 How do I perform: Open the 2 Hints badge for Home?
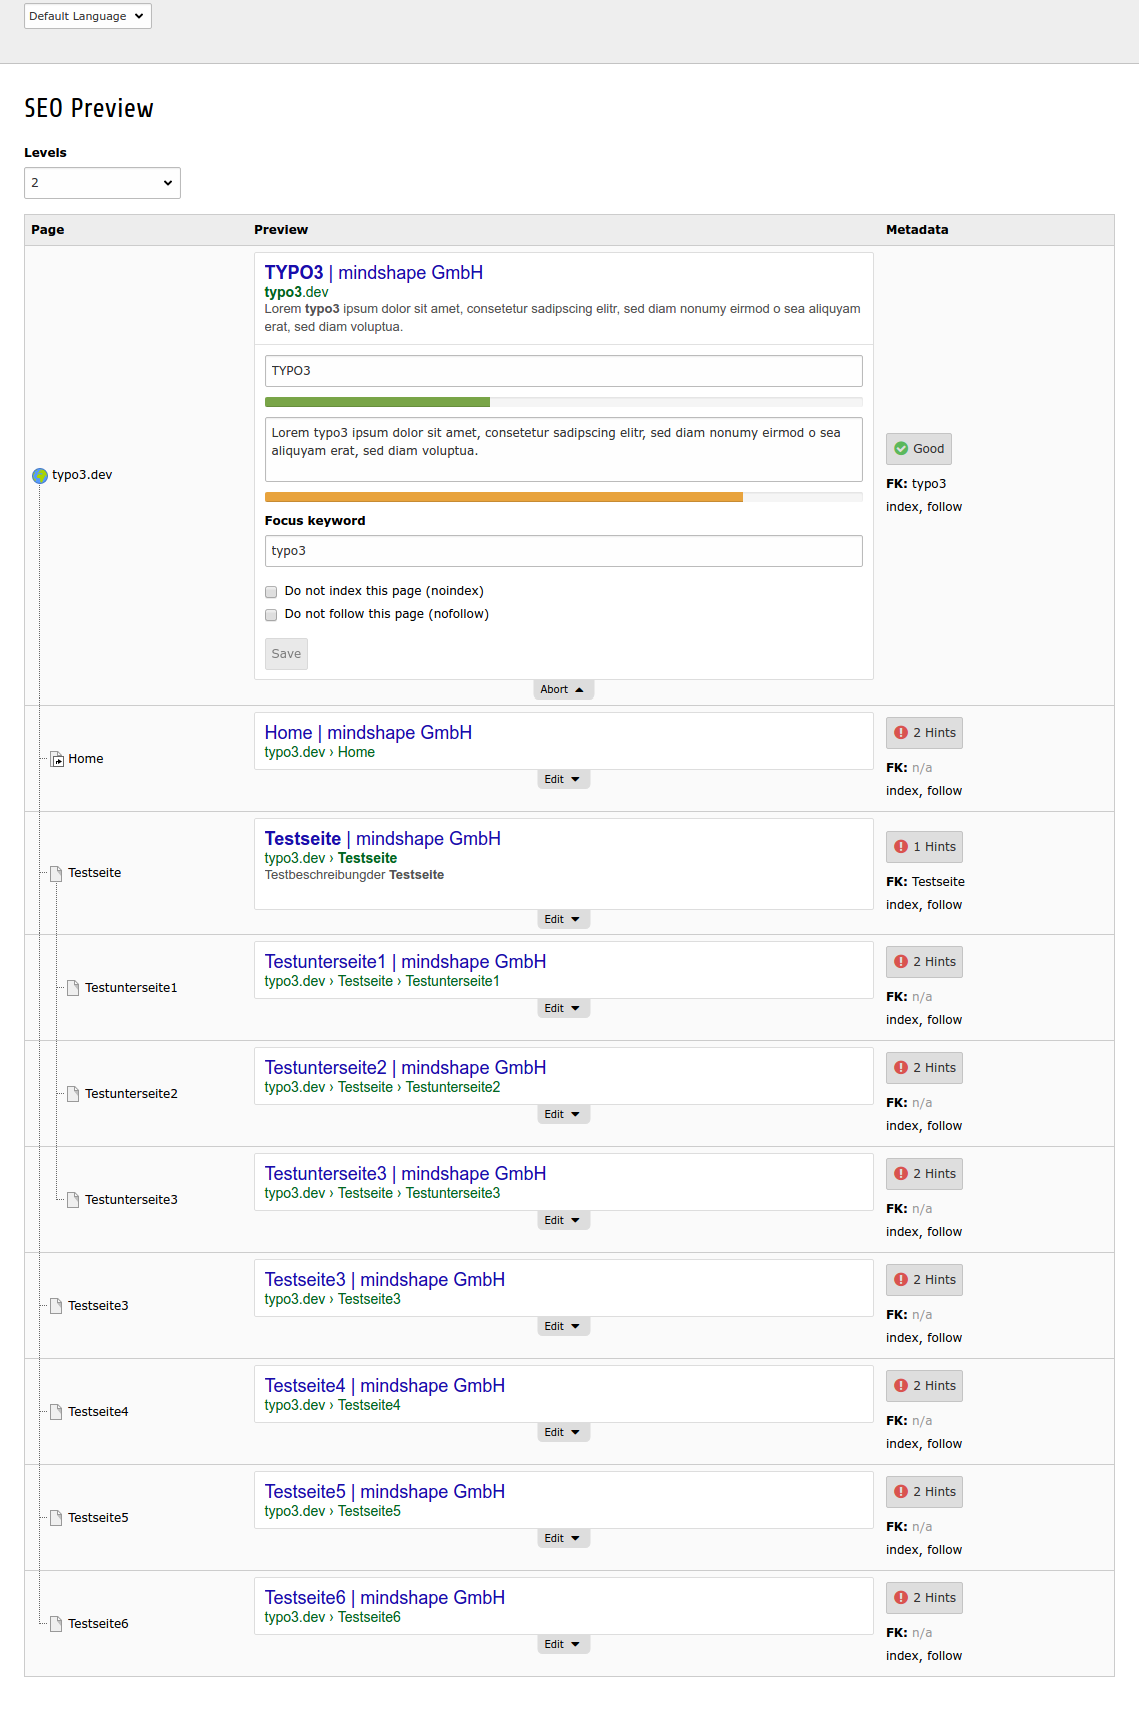click(924, 733)
